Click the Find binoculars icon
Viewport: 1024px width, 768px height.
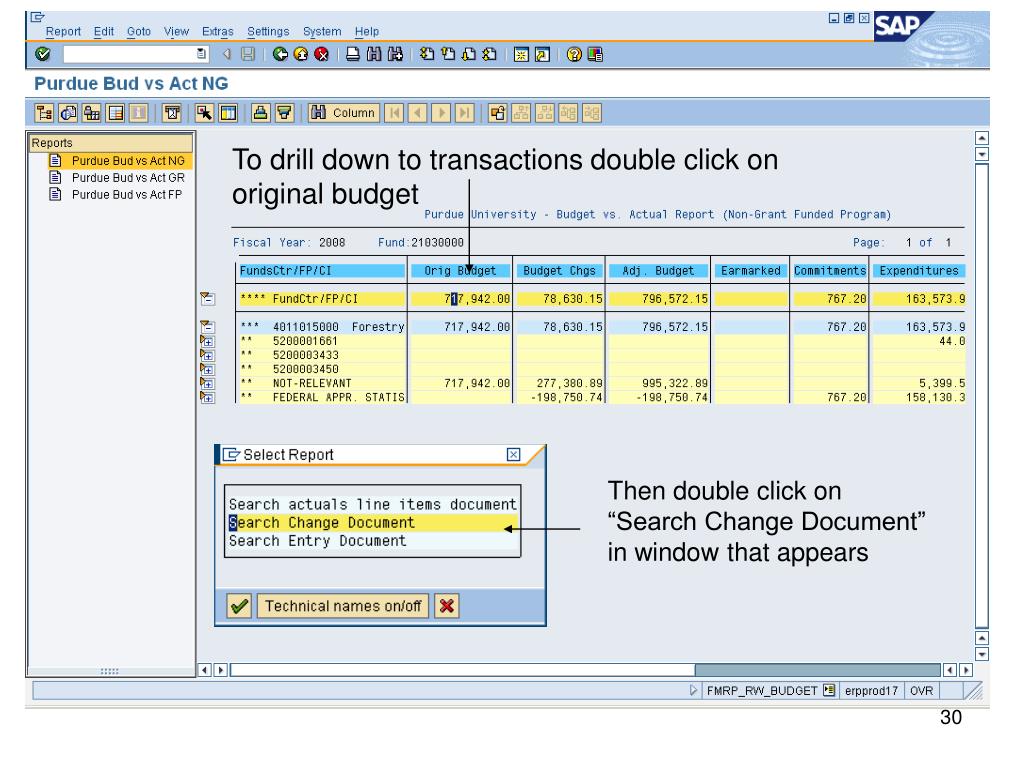coord(374,55)
